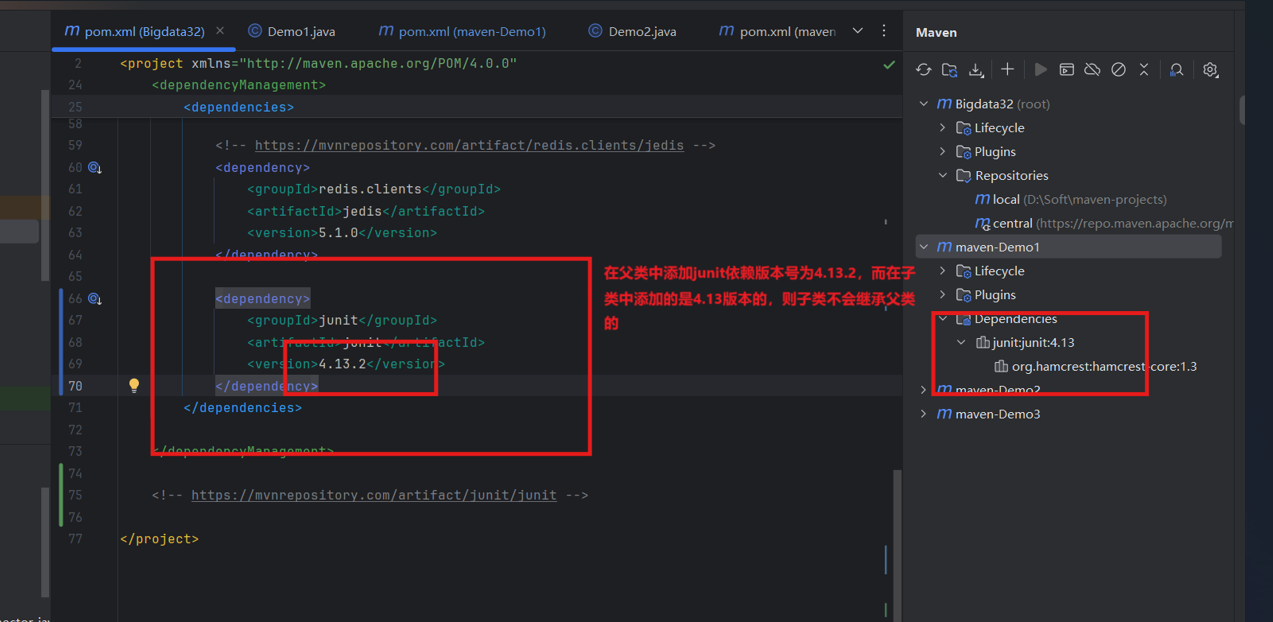Toggle skip tests mode icon
1273x622 pixels.
(x=1118, y=70)
